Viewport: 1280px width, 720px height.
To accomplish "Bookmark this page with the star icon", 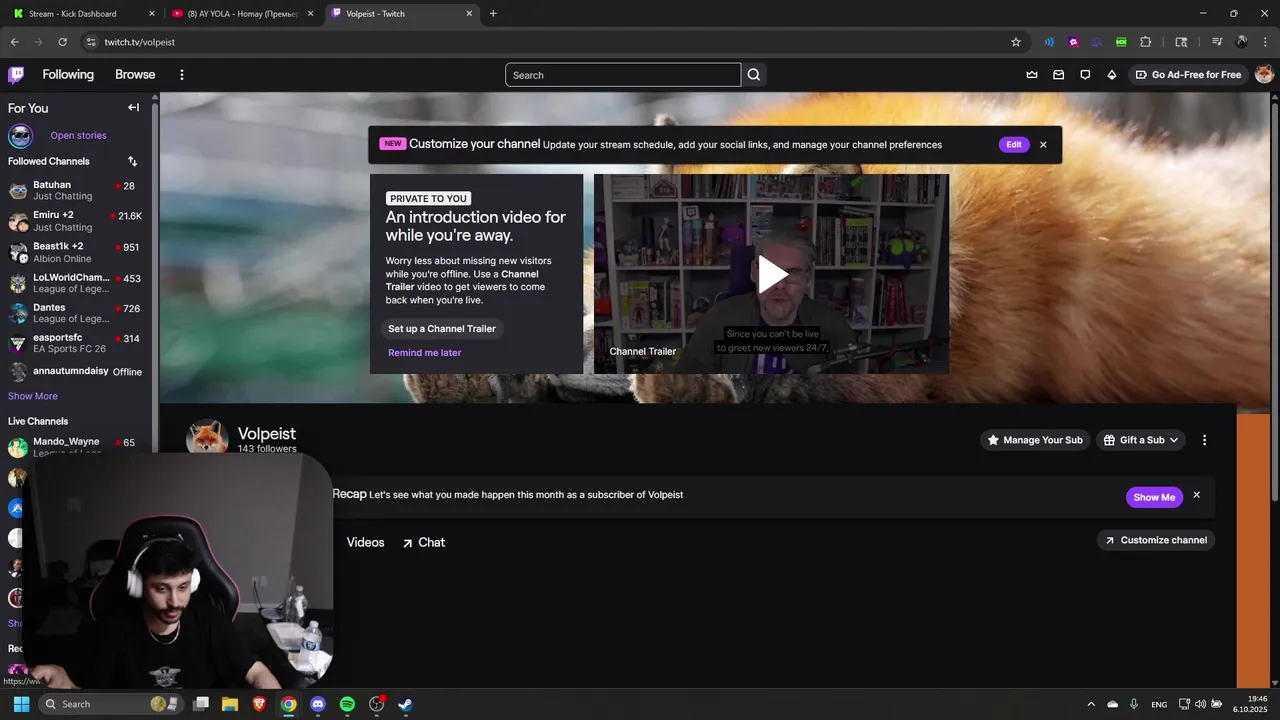I will tap(1016, 42).
